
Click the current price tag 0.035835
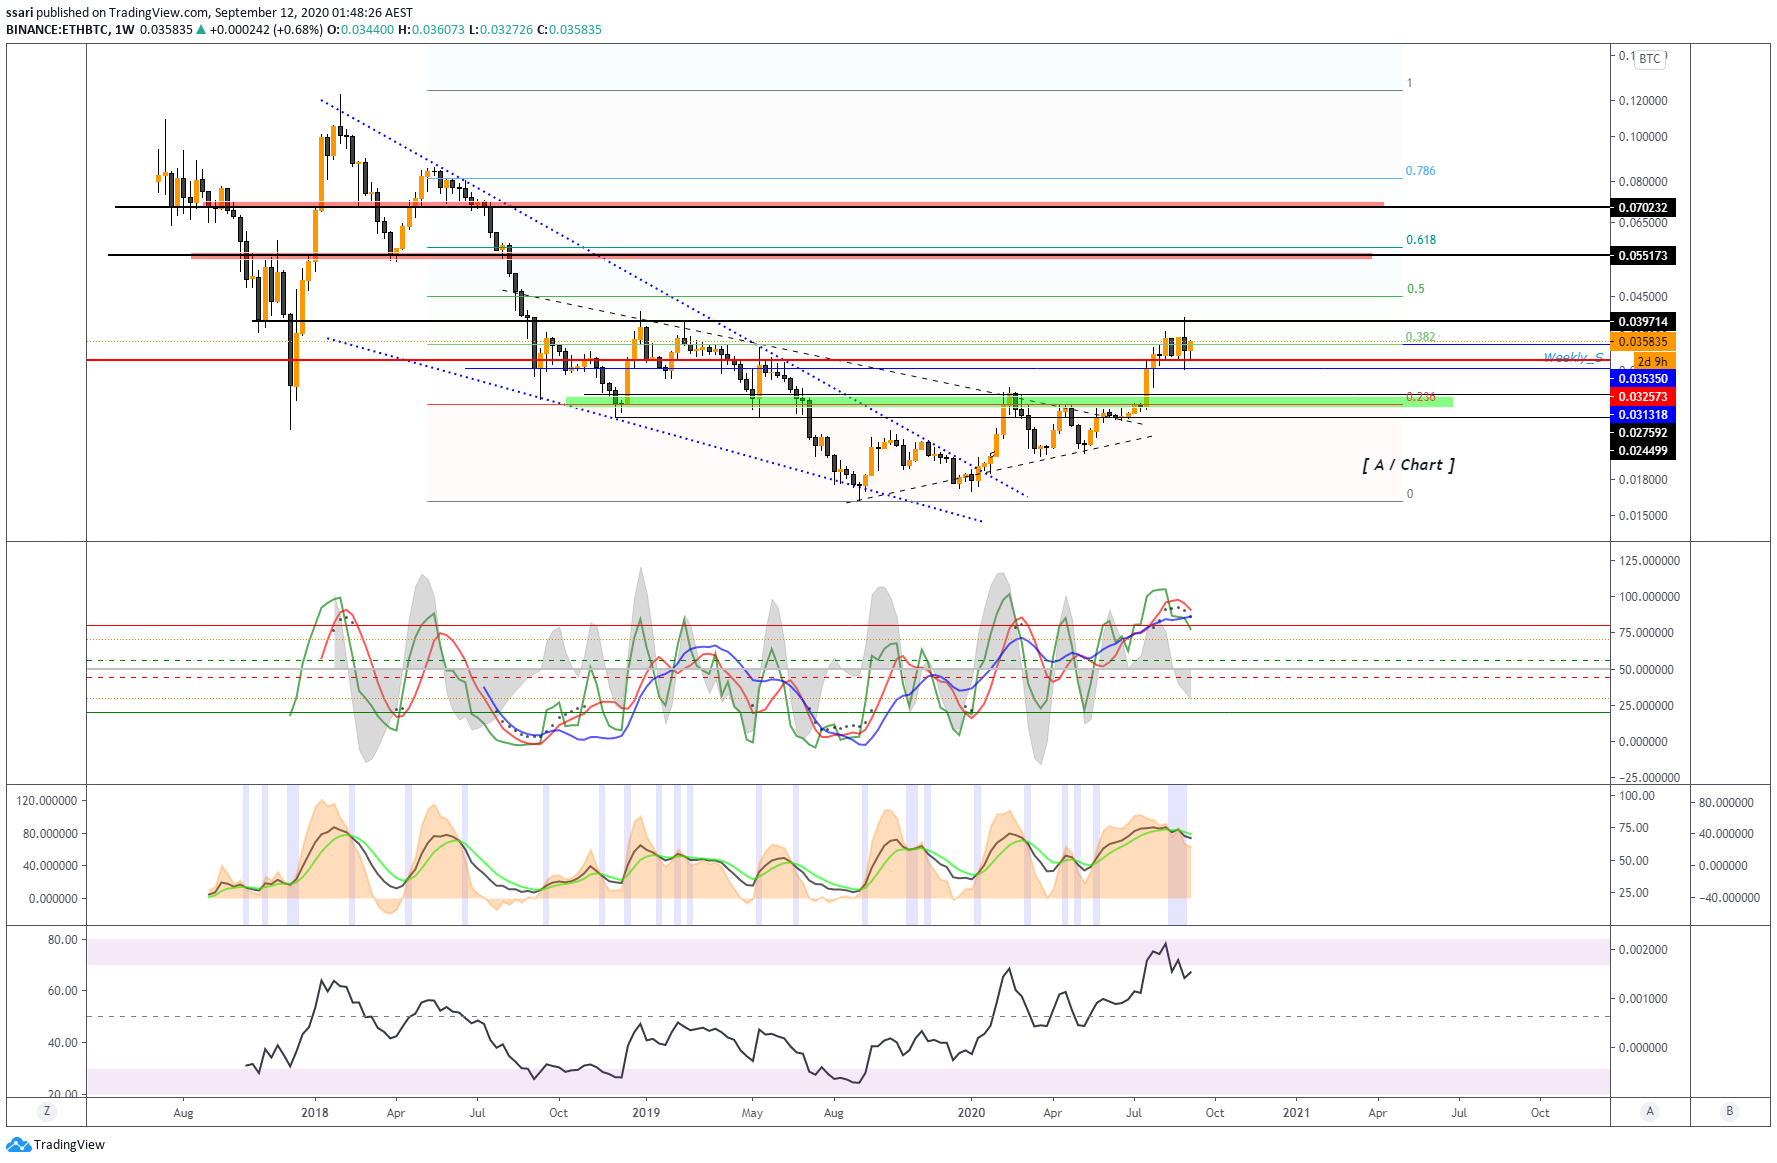[x=1643, y=342]
